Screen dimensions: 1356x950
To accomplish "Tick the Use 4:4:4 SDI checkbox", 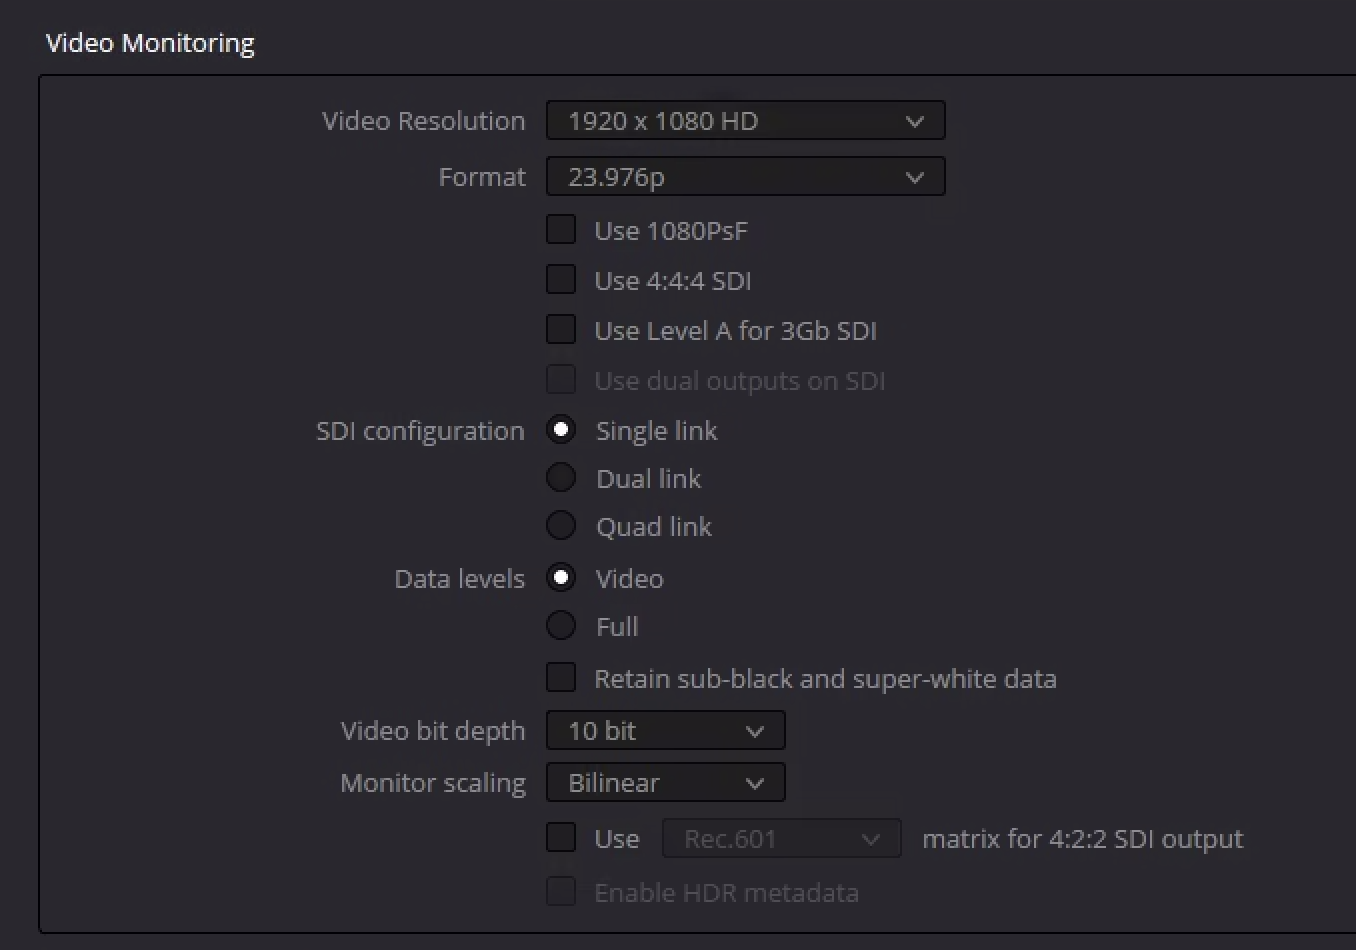I will point(561,280).
